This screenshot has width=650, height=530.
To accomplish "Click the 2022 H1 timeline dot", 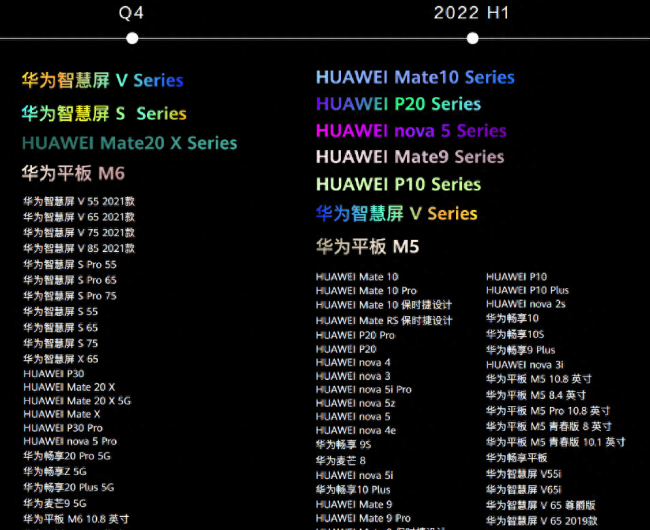I will (472, 39).
